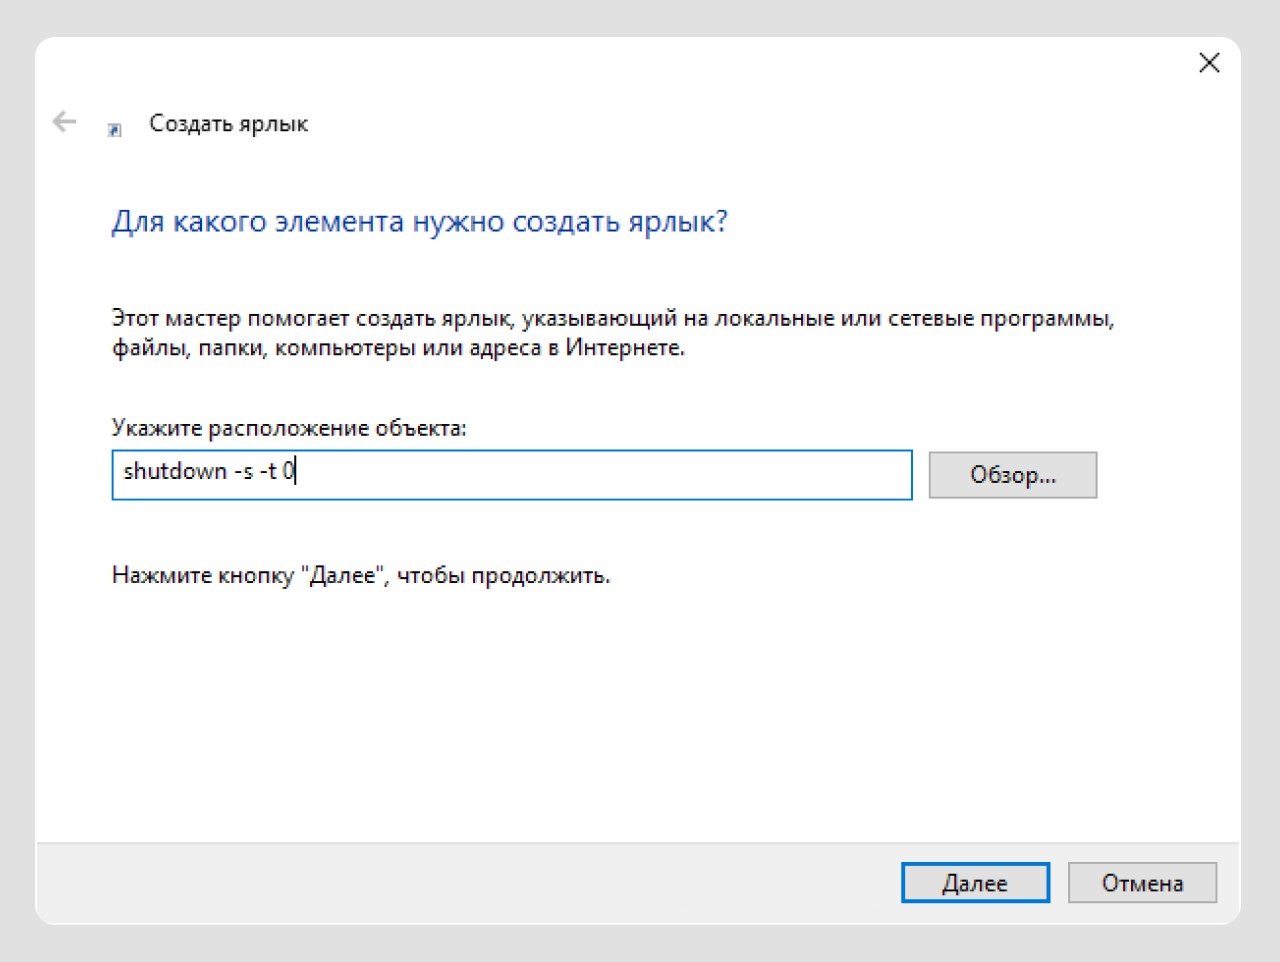Click the Укажите расположение объекта label
This screenshot has width=1280, height=962.
(x=289, y=428)
